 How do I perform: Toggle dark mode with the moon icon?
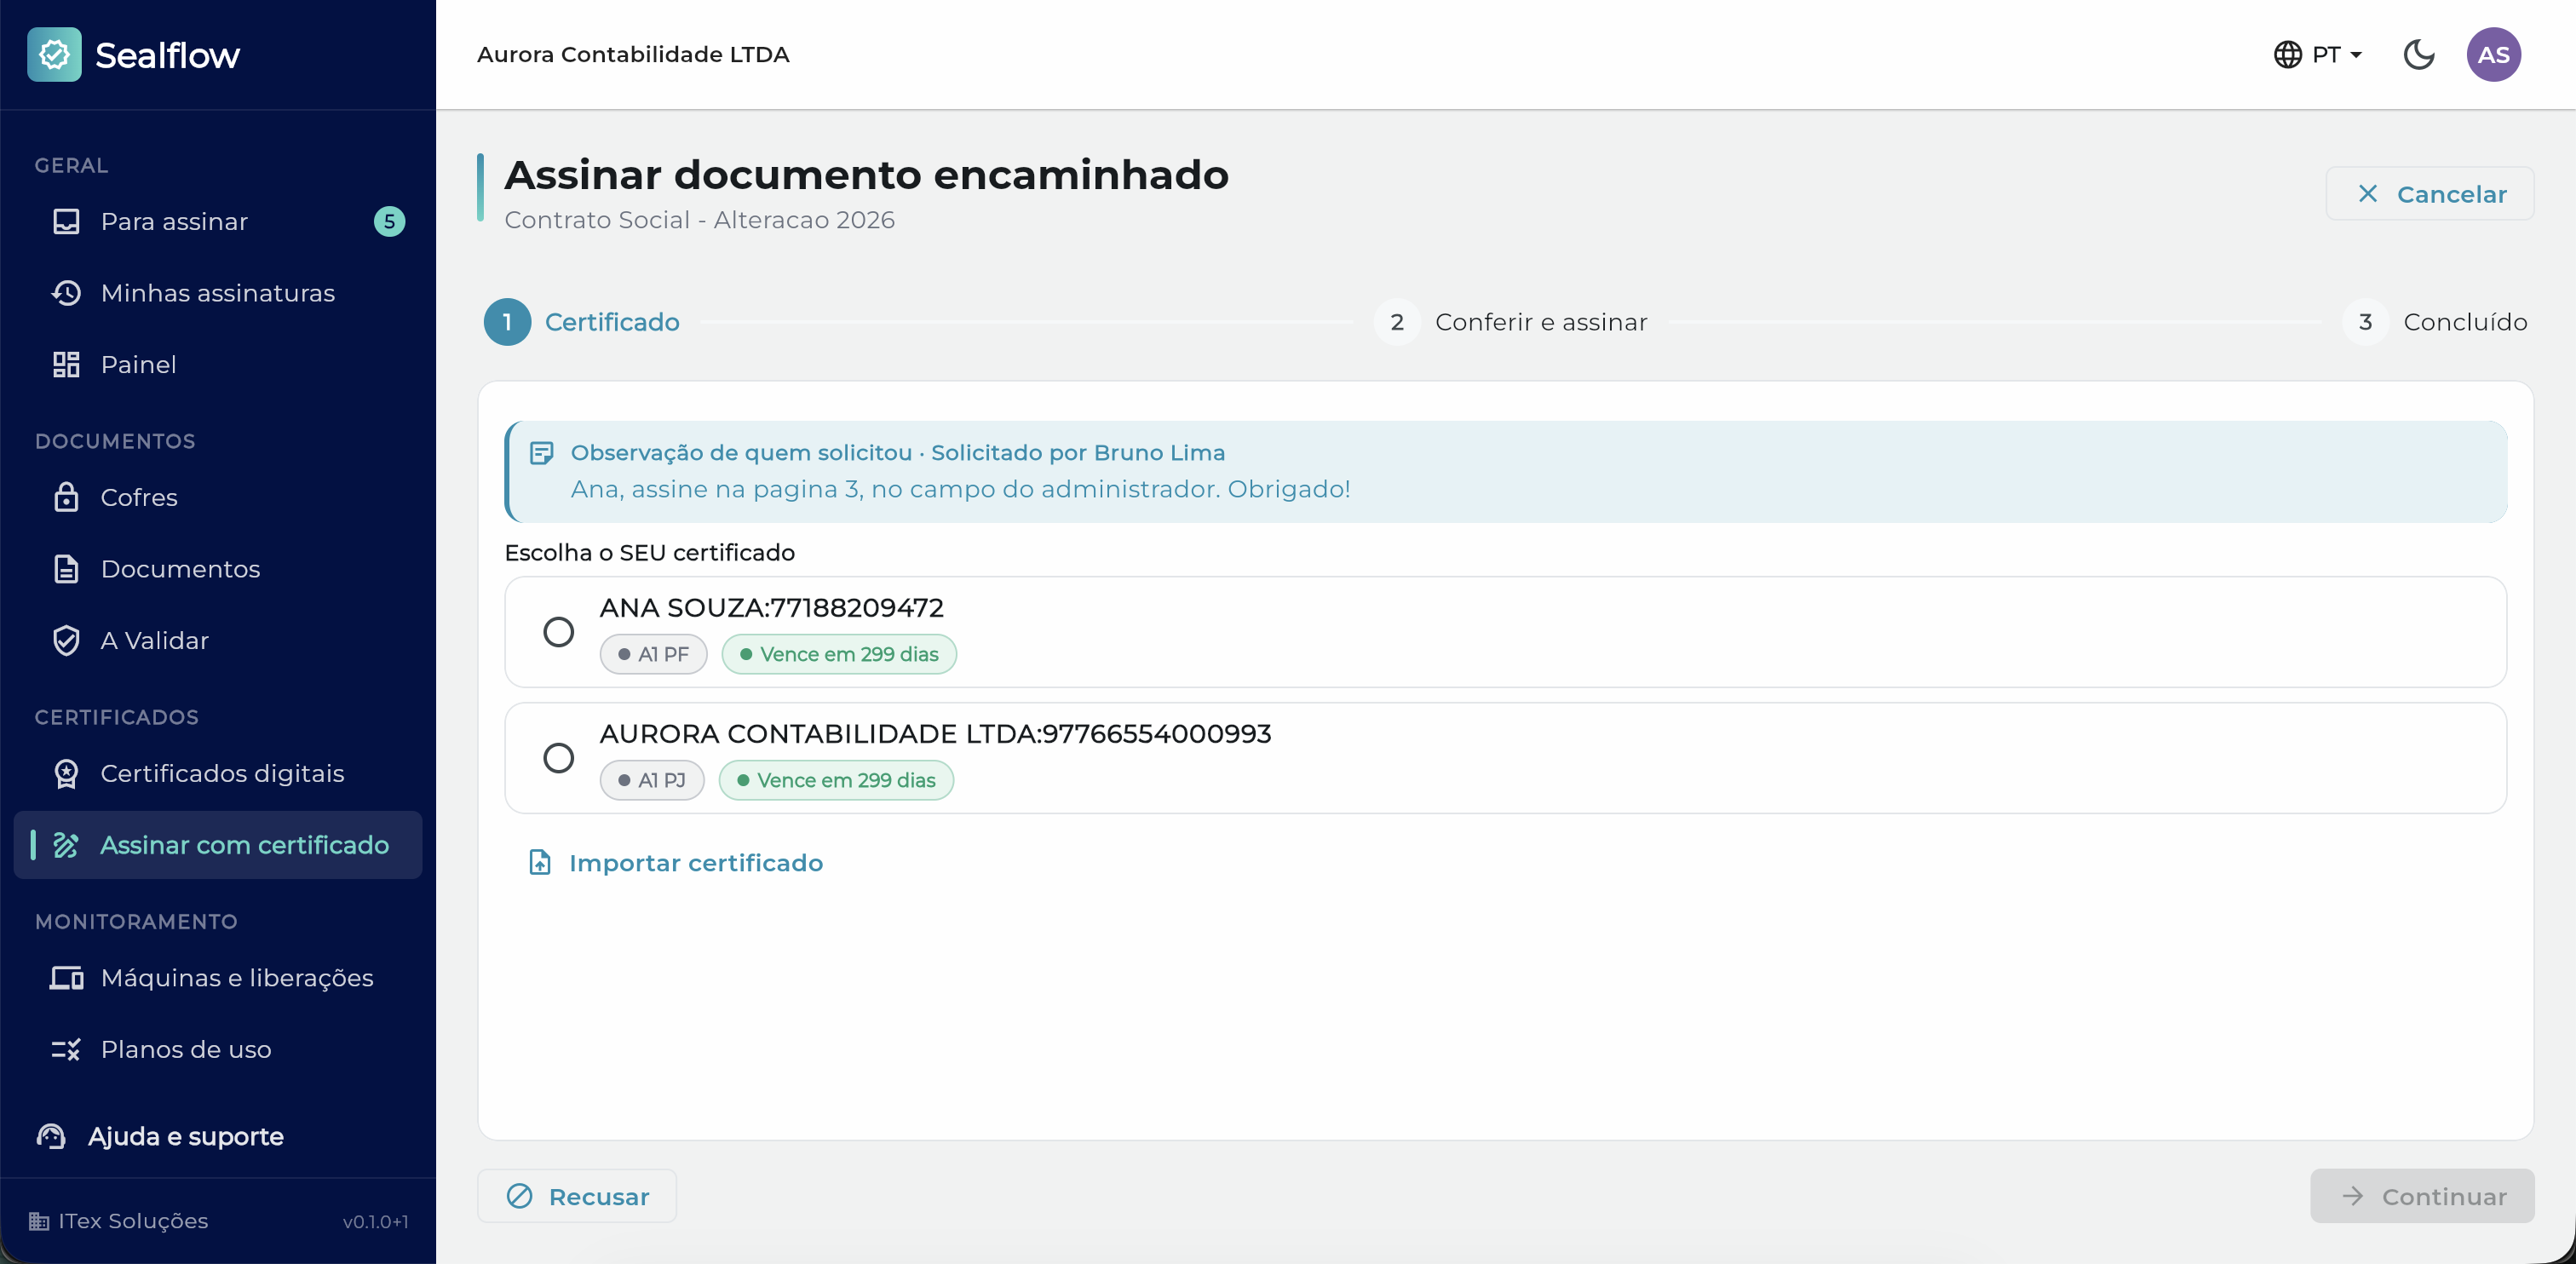click(2419, 54)
